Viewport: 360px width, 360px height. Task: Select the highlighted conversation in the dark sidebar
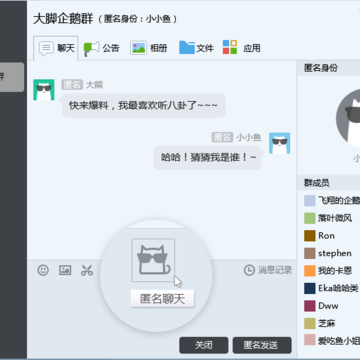coord(12,77)
